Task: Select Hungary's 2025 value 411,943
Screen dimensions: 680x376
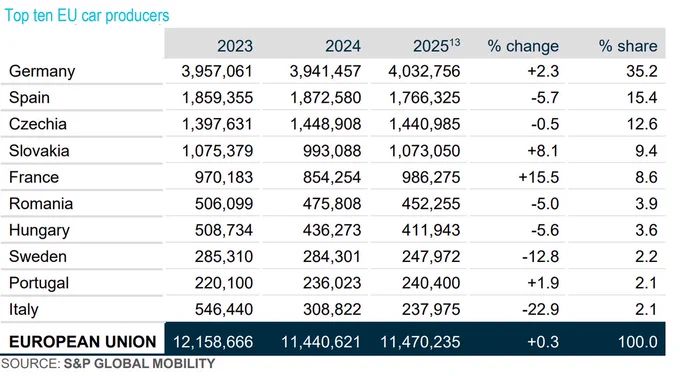Action: pyautogui.click(x=431, y=230)
